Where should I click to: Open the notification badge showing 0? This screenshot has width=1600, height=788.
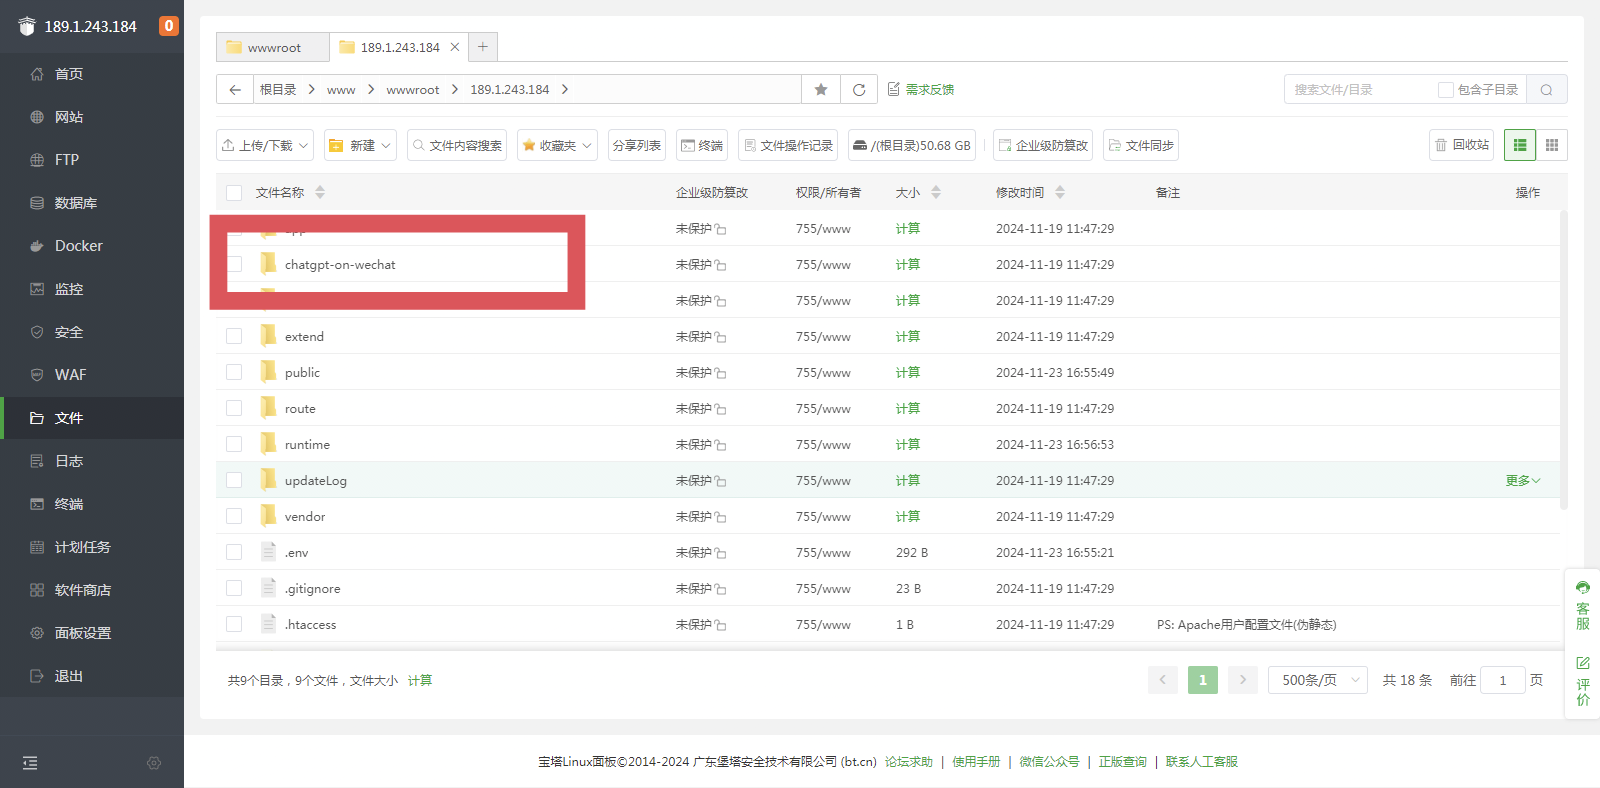click(x=169, y=26)
